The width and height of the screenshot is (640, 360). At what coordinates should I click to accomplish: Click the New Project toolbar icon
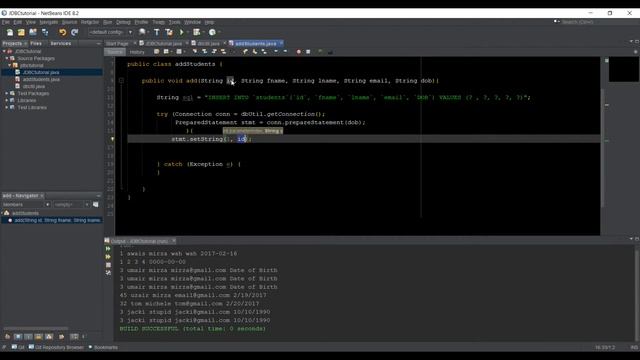point(21,32)
